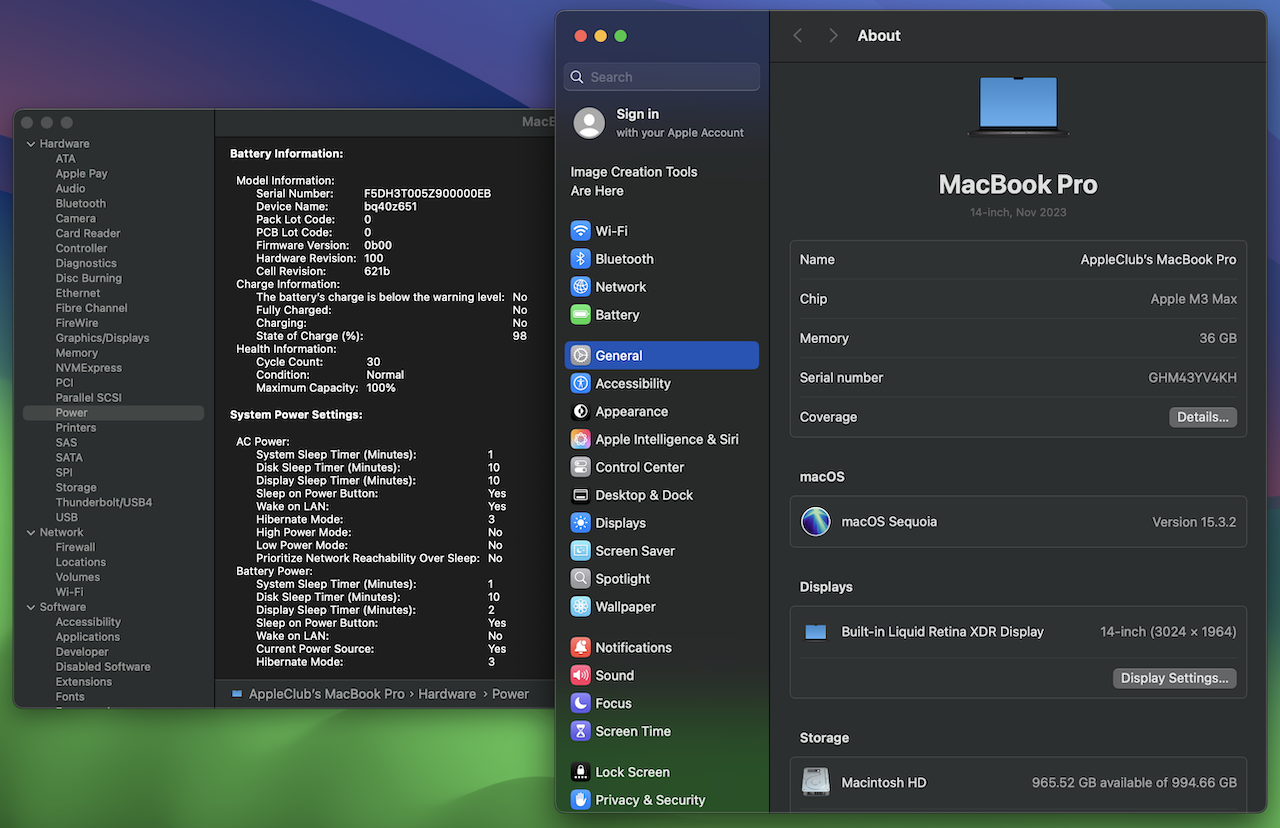Click the Focus moon icon

[580, 703]
